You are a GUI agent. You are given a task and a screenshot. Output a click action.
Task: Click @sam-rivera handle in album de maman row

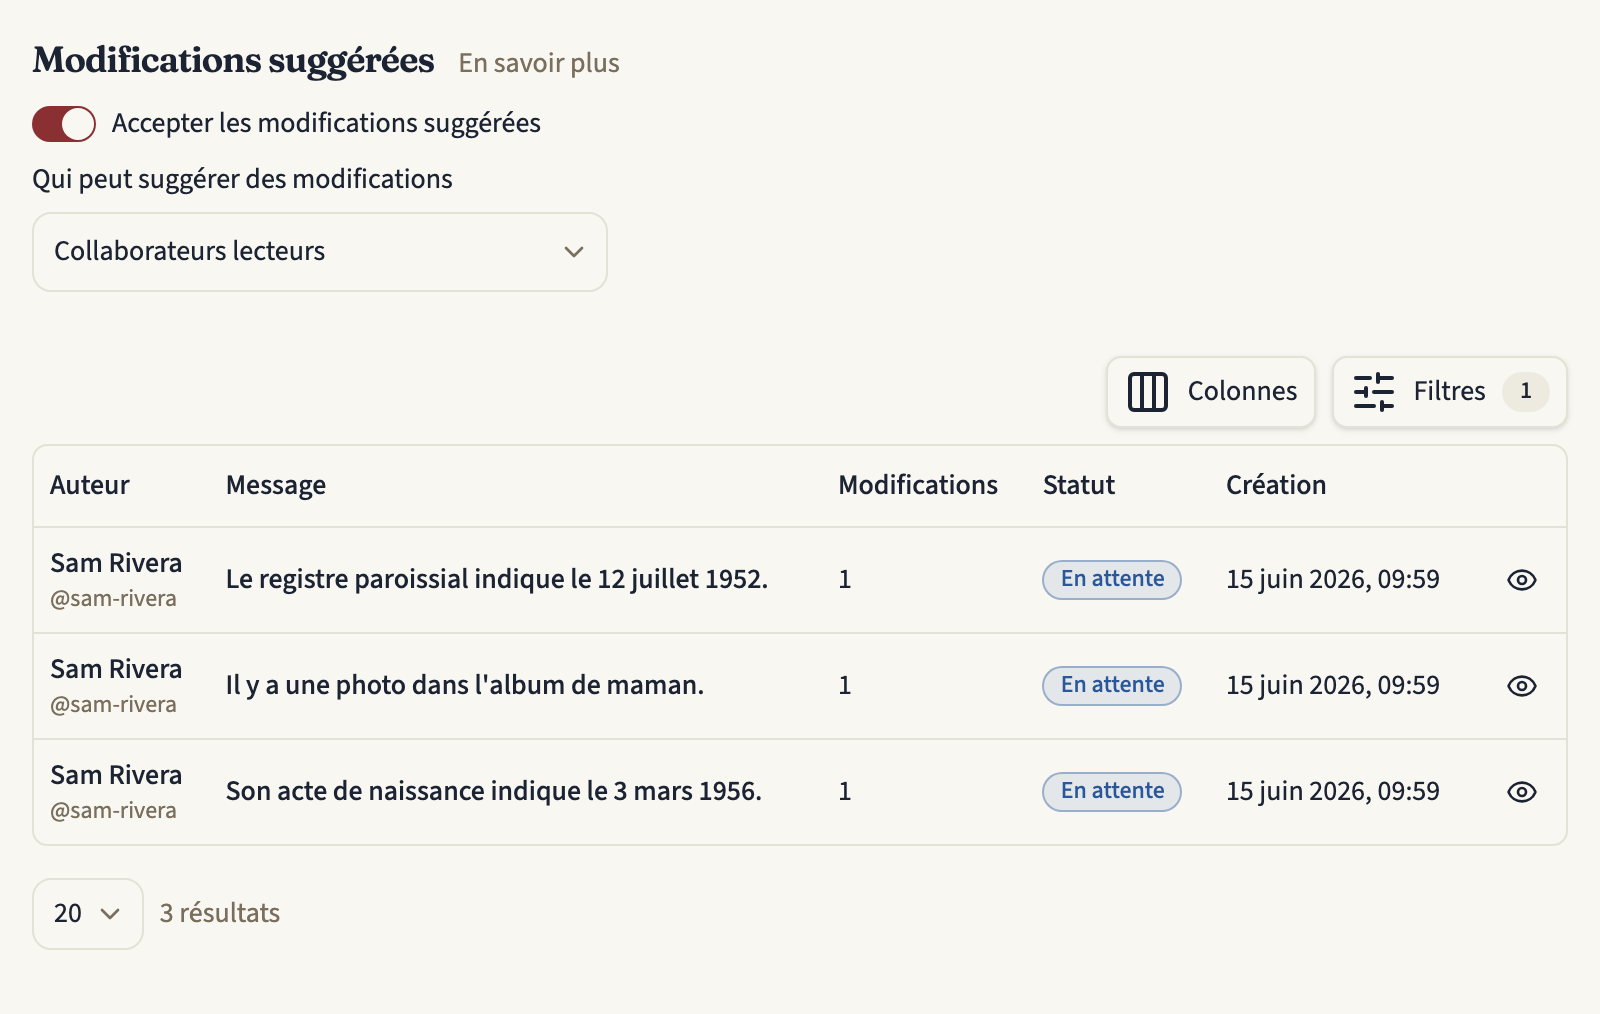pyautogui.click(x=114, y=705)
